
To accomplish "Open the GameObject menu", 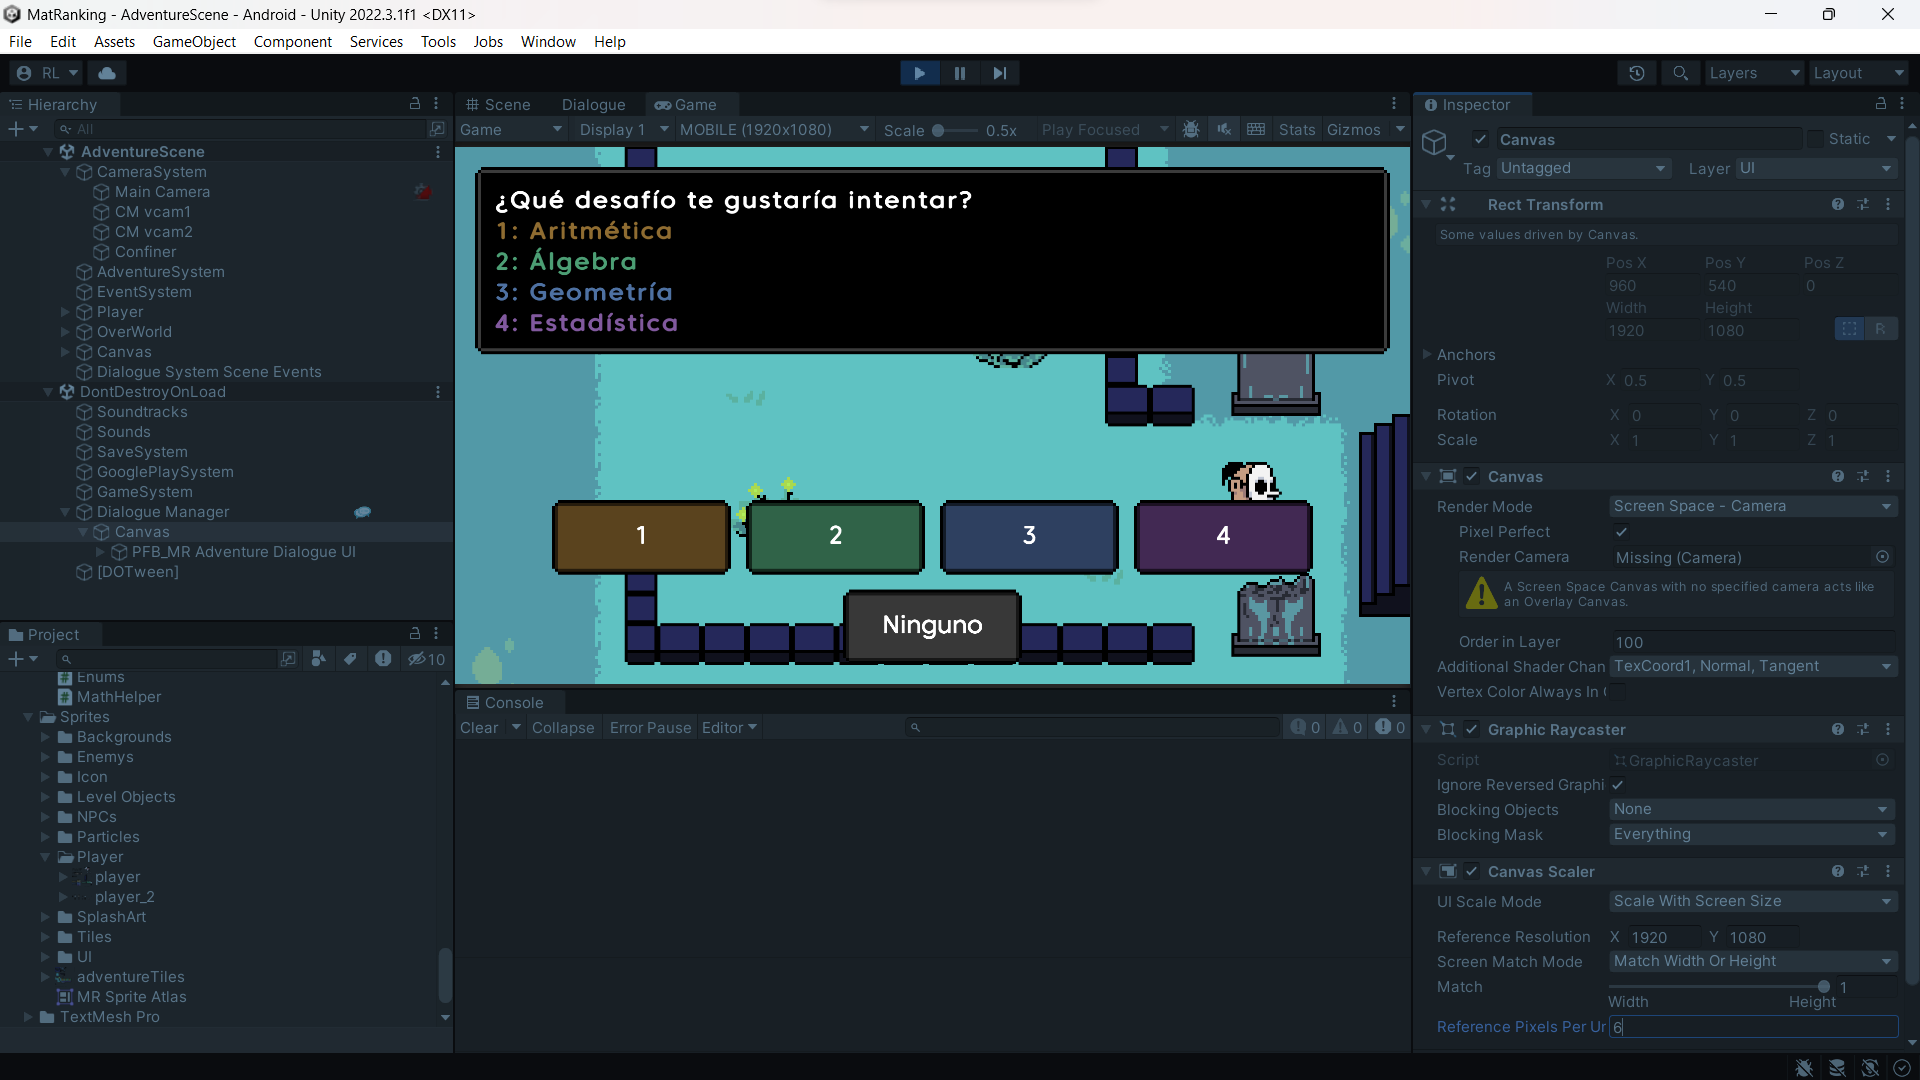I will (x=194, y=42).
